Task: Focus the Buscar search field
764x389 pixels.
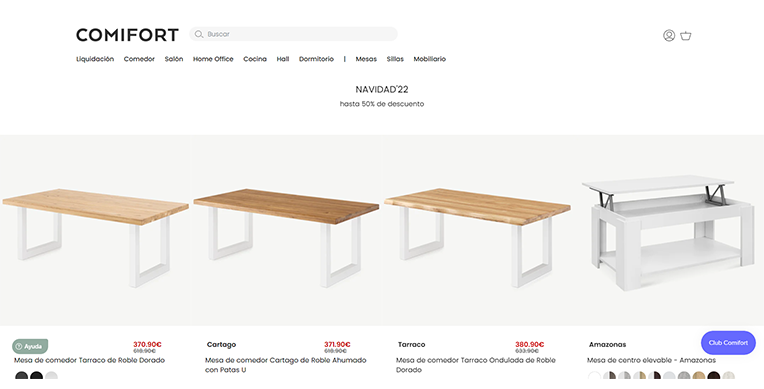Action: pos(293,34)
